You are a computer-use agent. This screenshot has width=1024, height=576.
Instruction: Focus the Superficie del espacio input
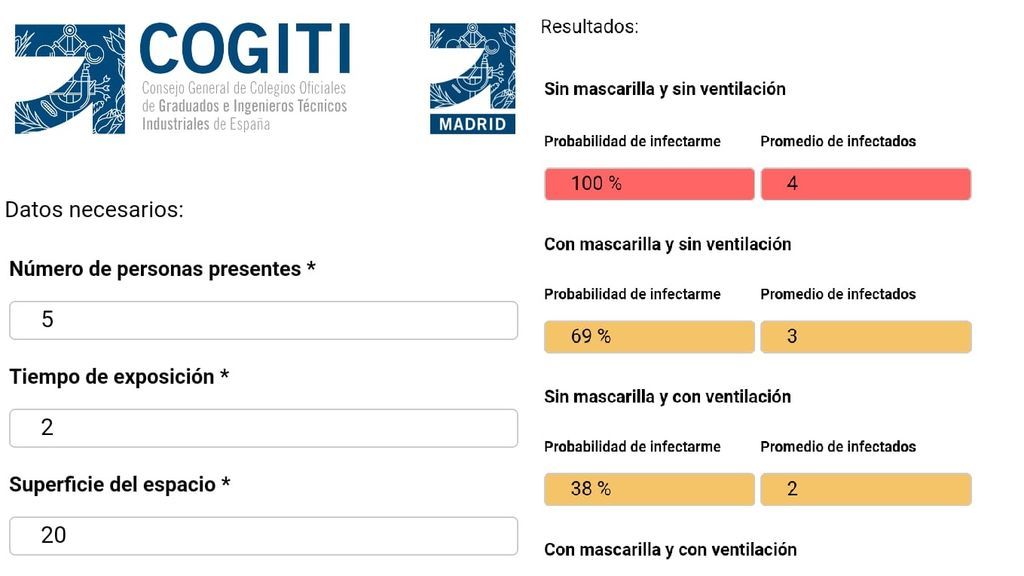(263, 536)
